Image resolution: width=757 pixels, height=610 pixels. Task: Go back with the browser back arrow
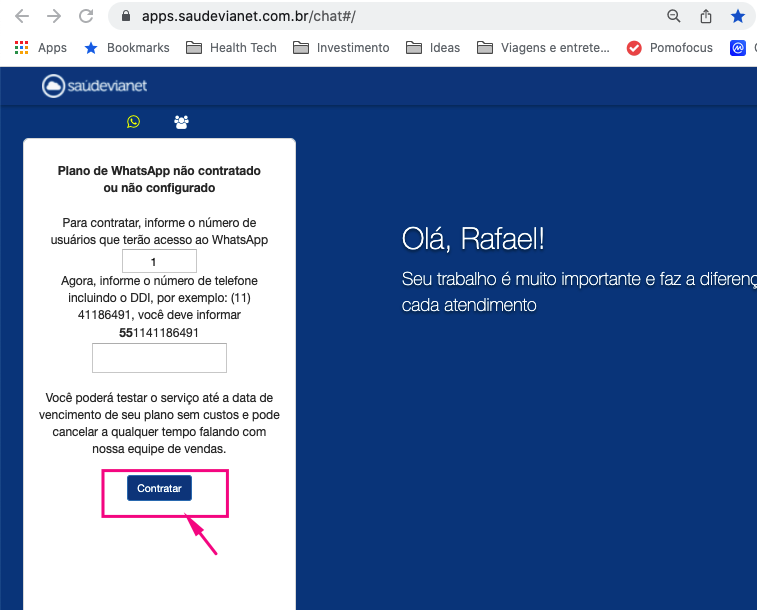(22, 16)
